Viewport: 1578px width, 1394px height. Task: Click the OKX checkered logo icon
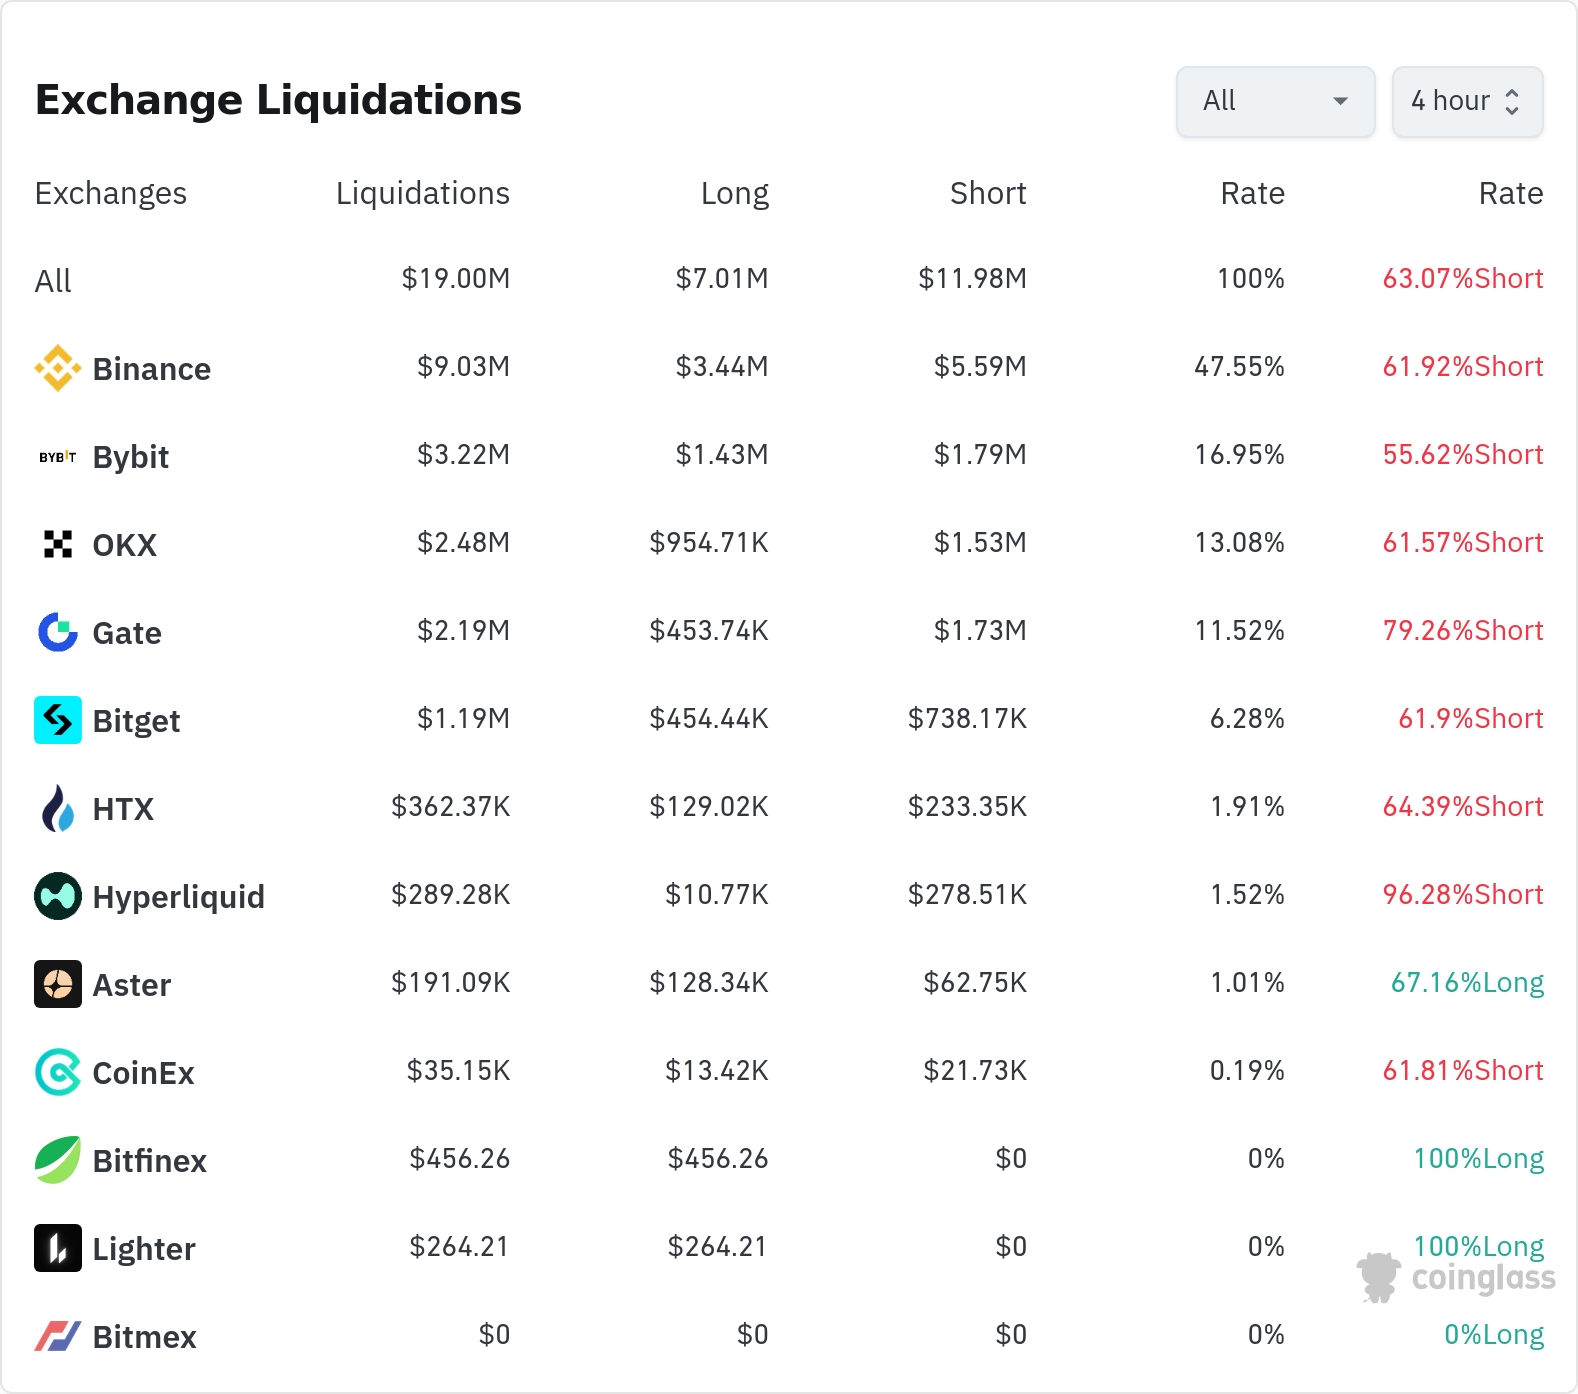point(58,544)
